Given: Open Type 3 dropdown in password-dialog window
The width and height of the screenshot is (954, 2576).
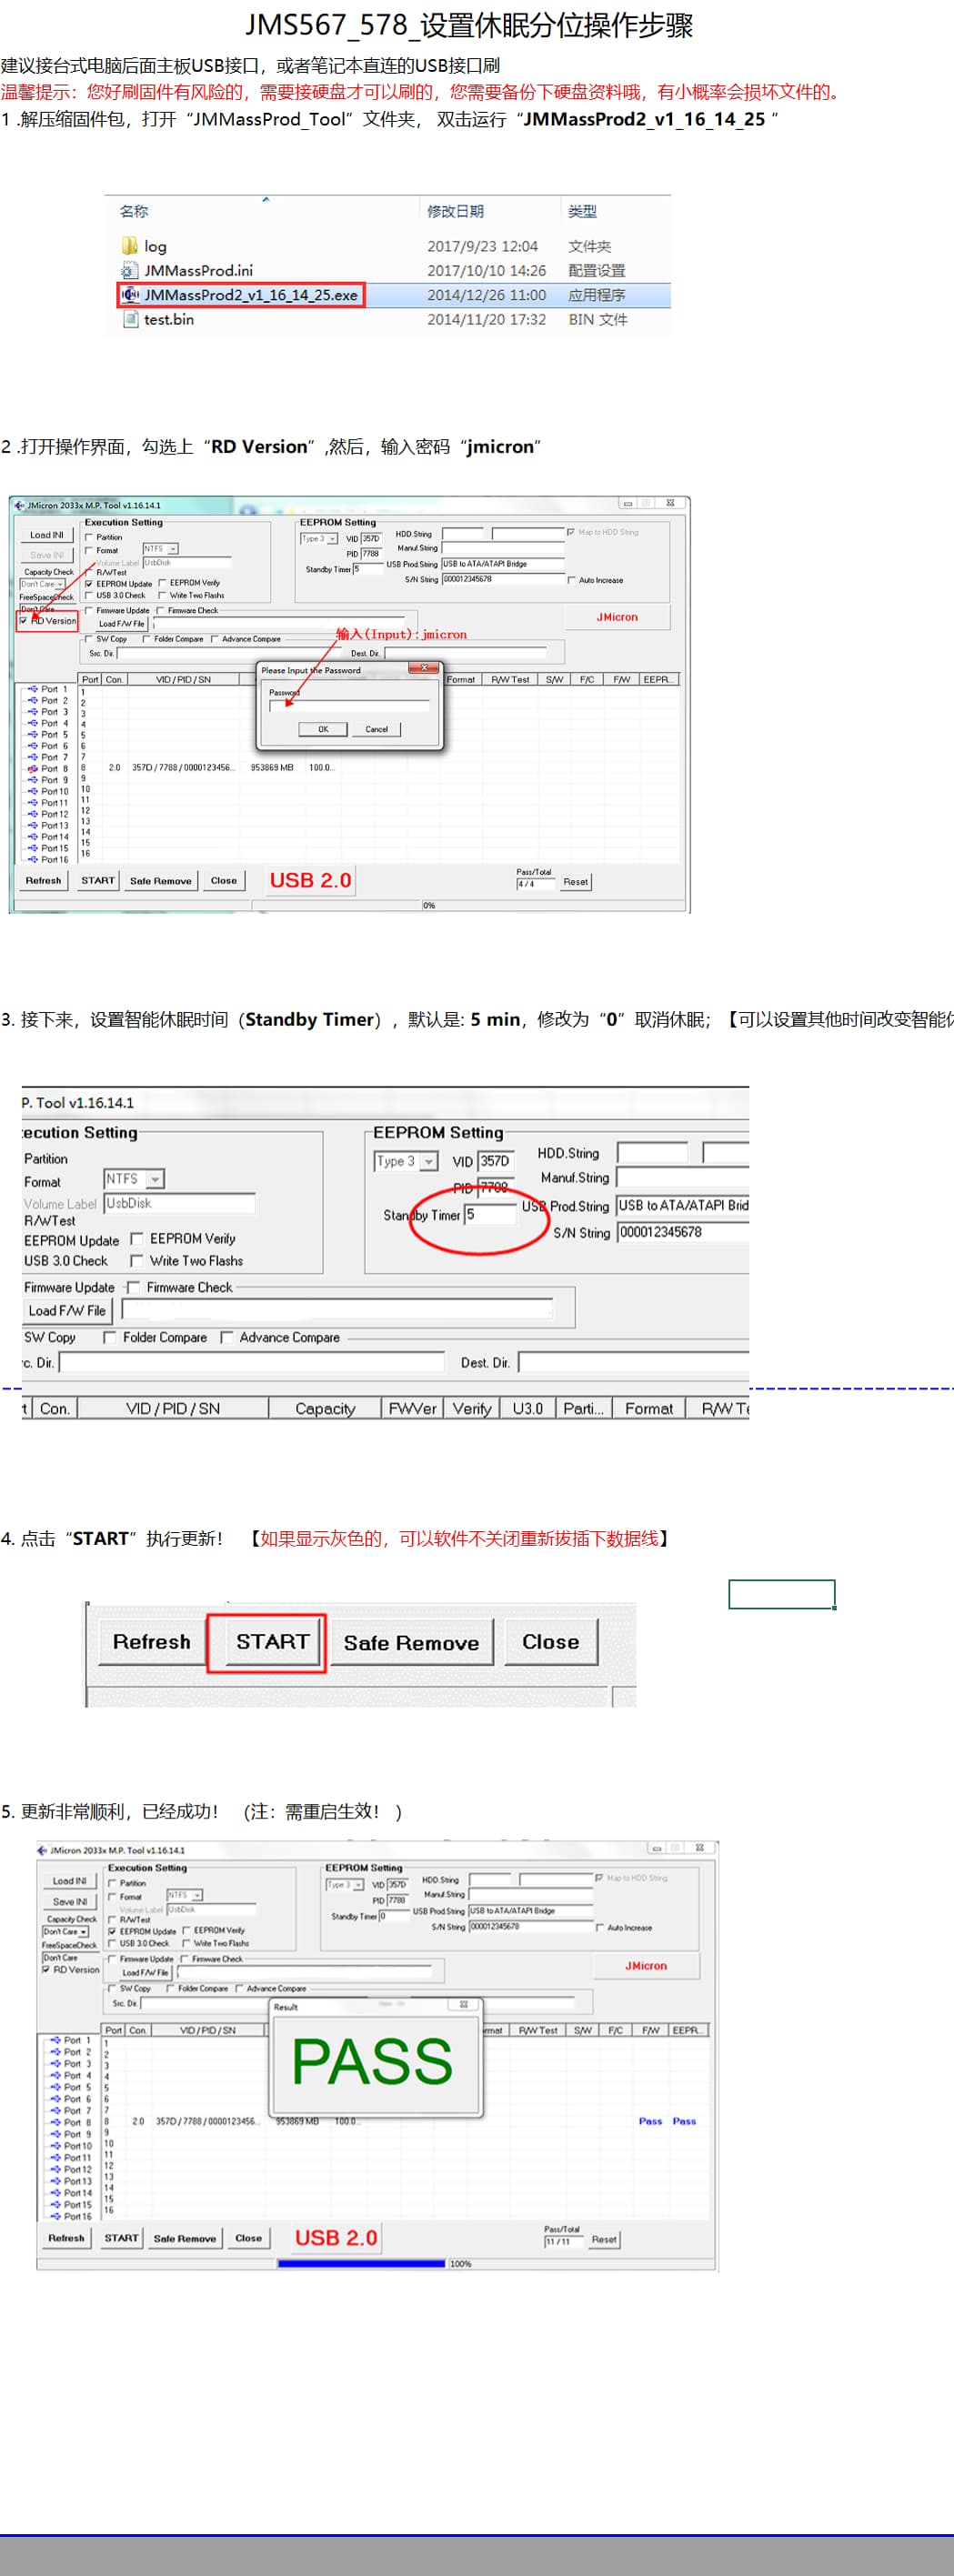Looking at the screenshot, I should pos(332,538).
